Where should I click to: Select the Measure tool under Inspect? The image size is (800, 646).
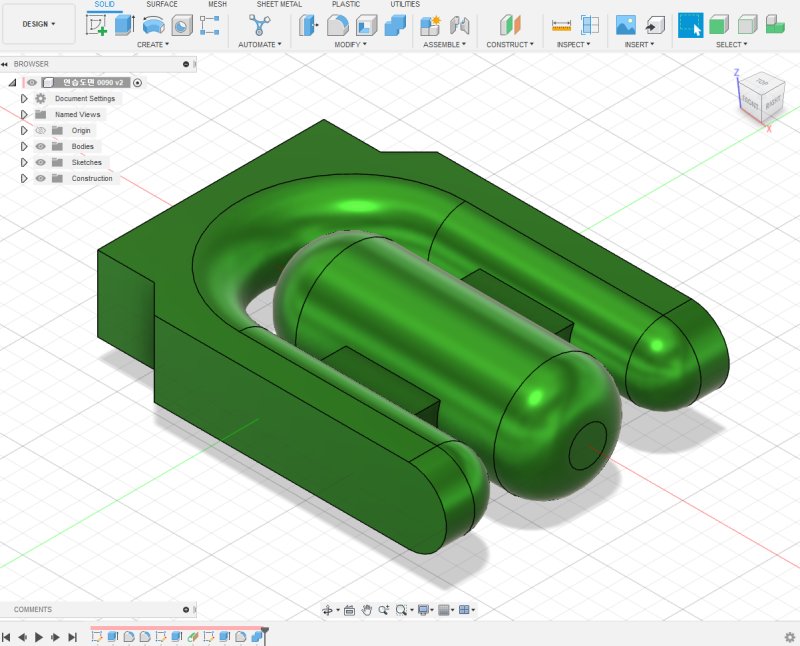563,24
